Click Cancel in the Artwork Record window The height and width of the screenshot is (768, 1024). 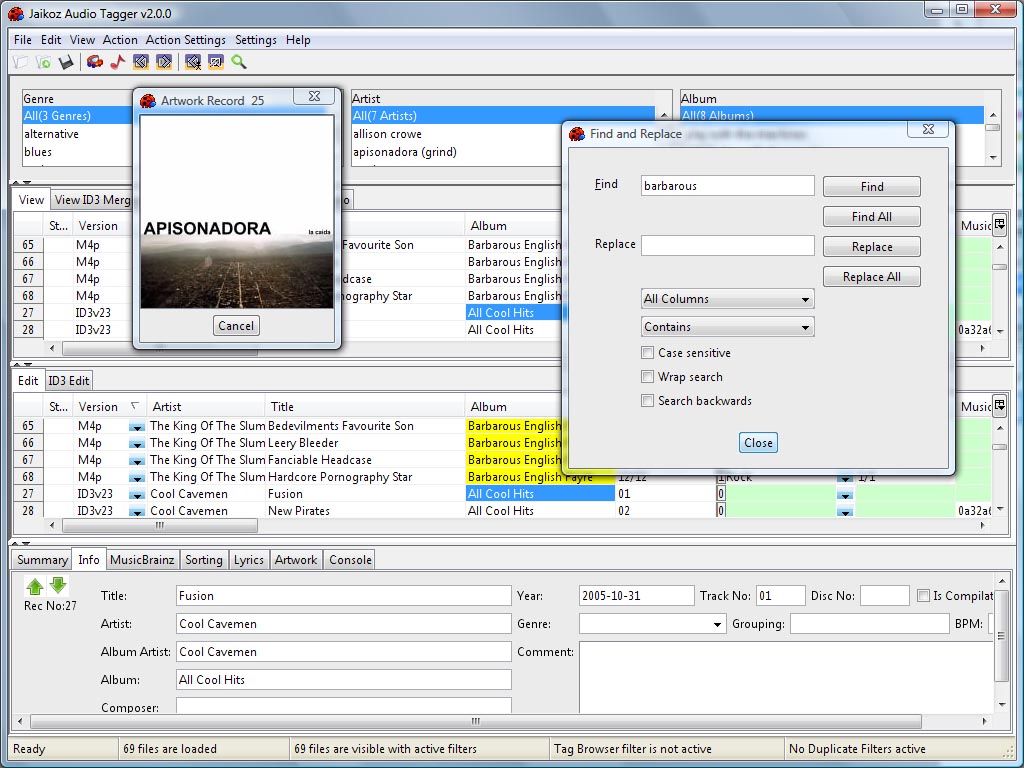tap(236, 326)
